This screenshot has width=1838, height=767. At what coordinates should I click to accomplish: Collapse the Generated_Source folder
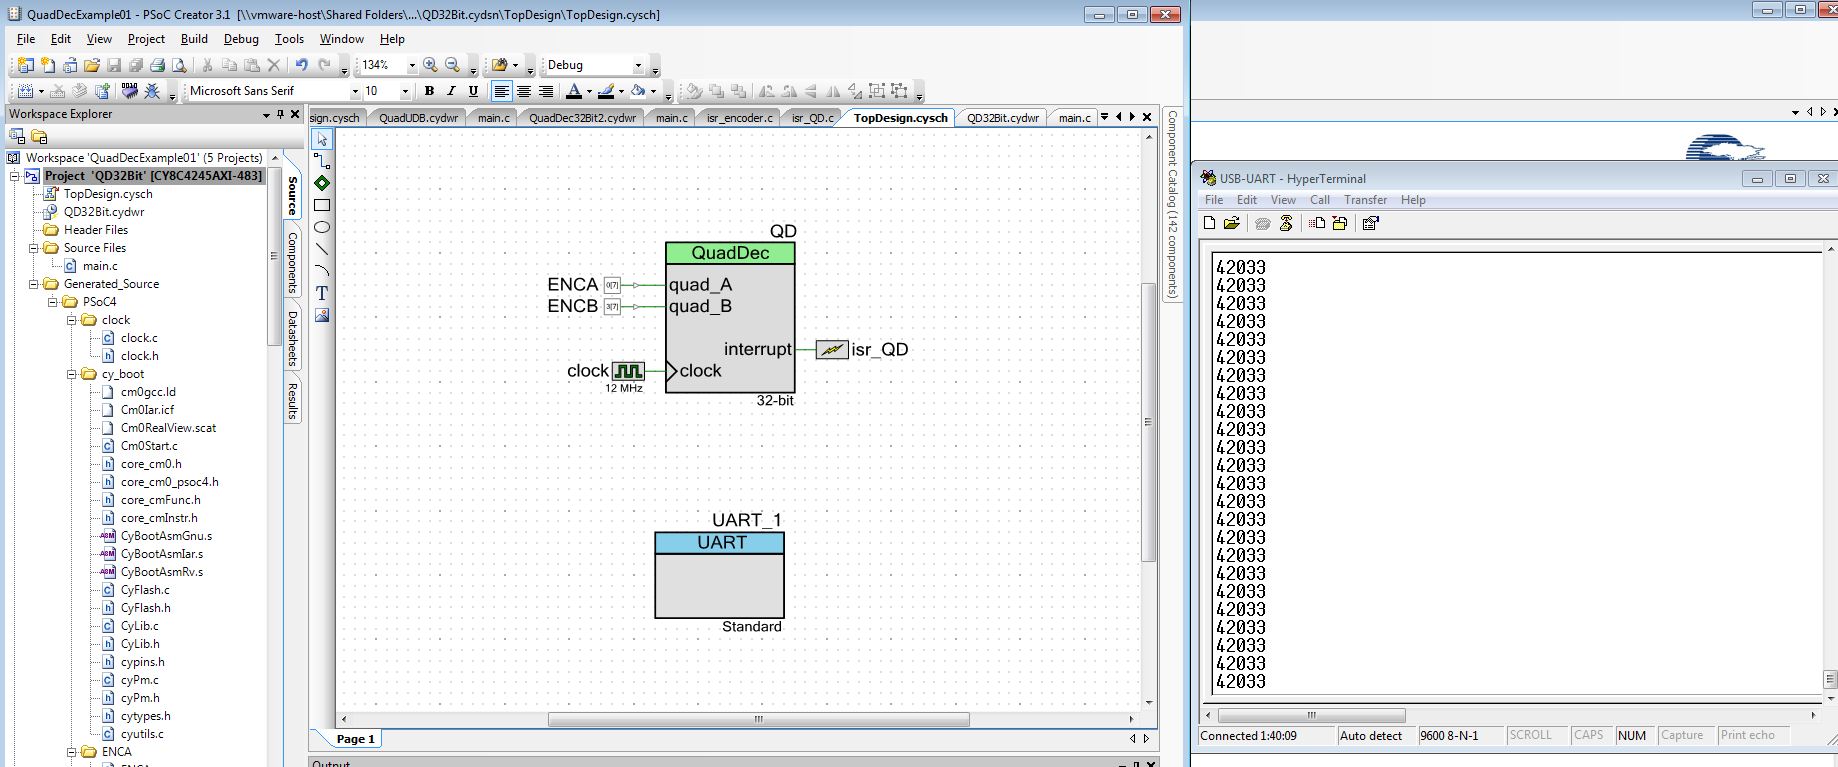33,284
